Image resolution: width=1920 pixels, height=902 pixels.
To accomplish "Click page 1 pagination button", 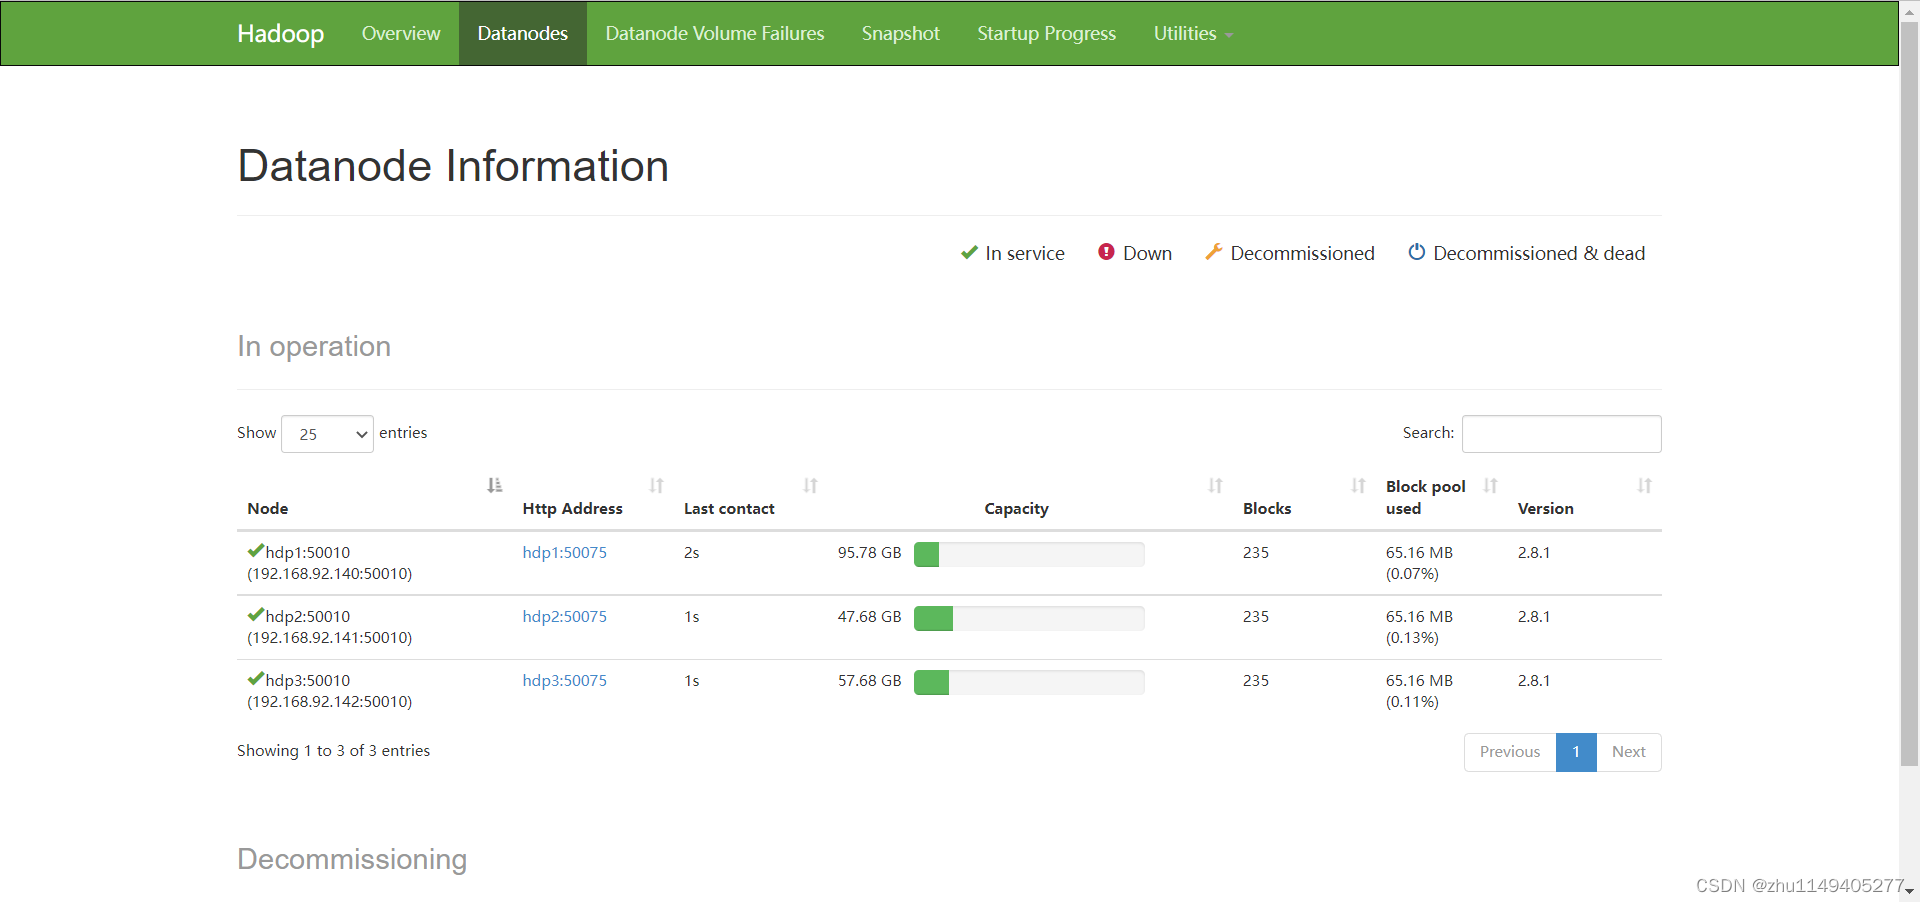I will tap(1576, 752).
